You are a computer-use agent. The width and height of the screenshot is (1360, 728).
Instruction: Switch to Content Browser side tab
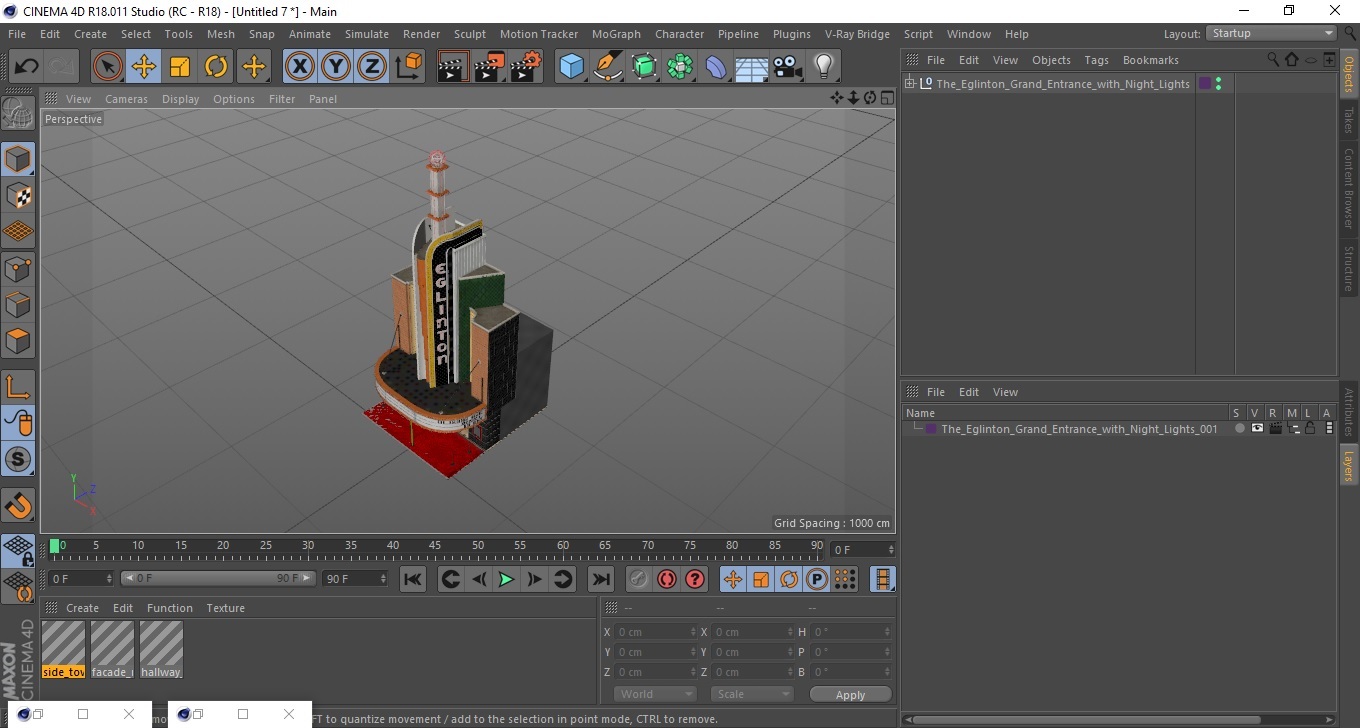click(1349, 188)
